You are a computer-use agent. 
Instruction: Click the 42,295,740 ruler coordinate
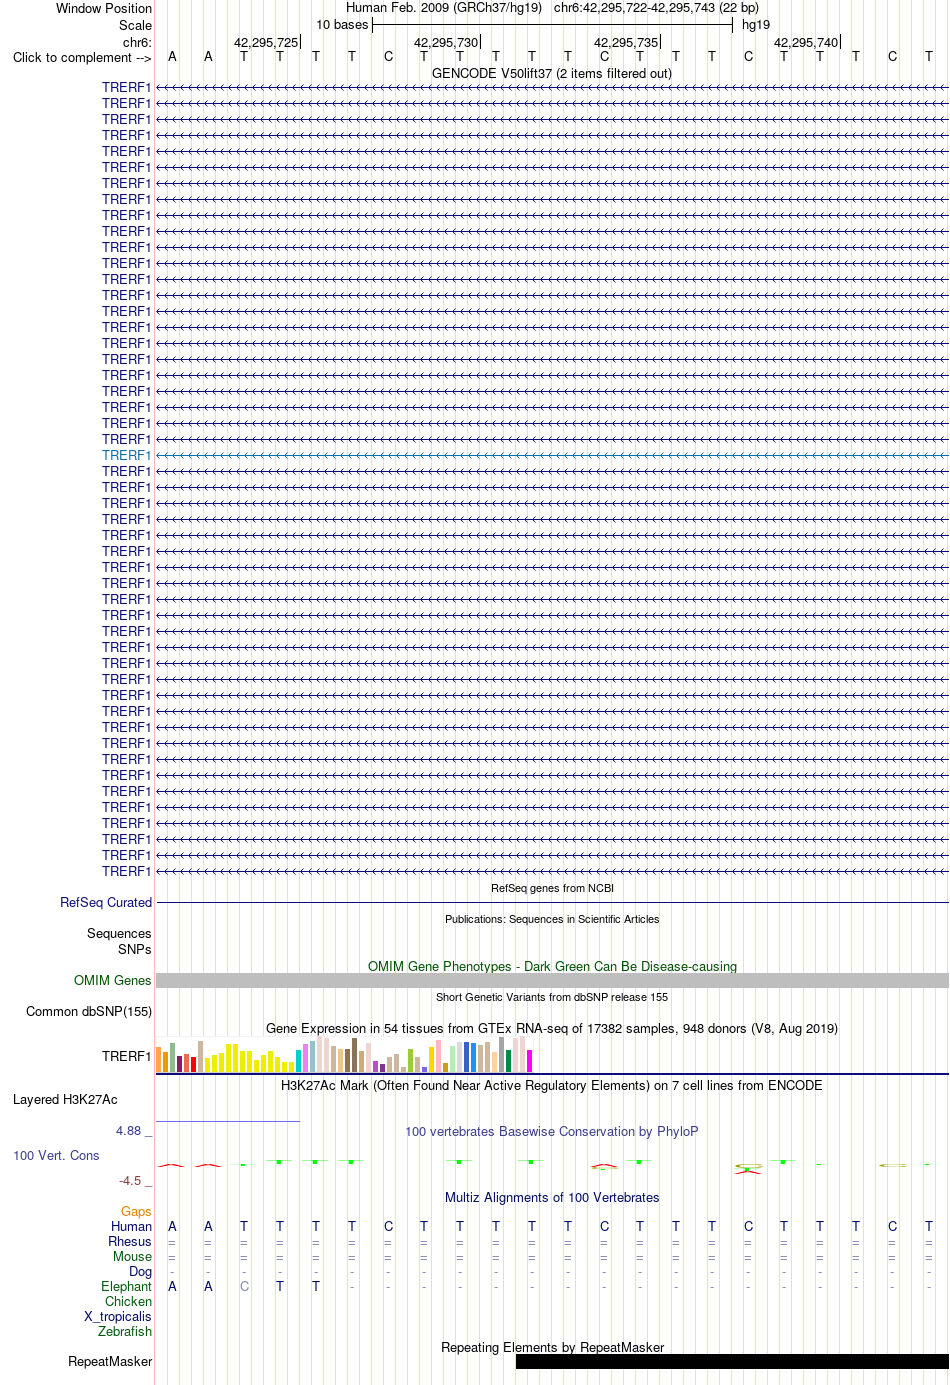point(806,42)
